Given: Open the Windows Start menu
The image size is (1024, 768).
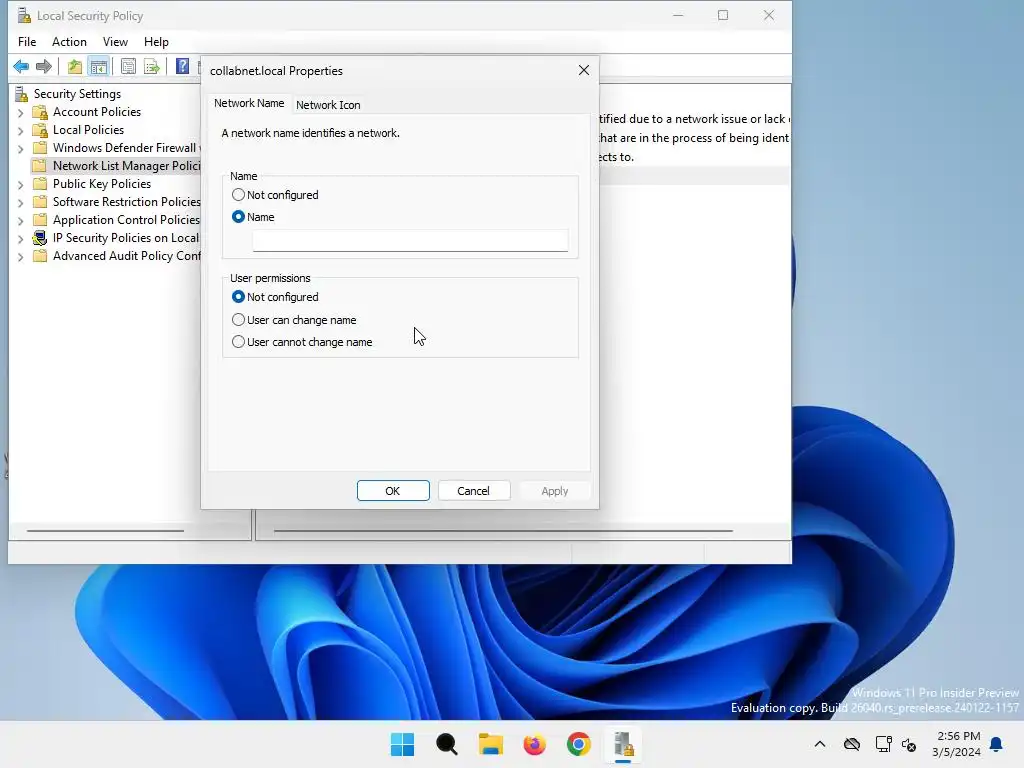Looking at the screenshot, I should (402, 744).
